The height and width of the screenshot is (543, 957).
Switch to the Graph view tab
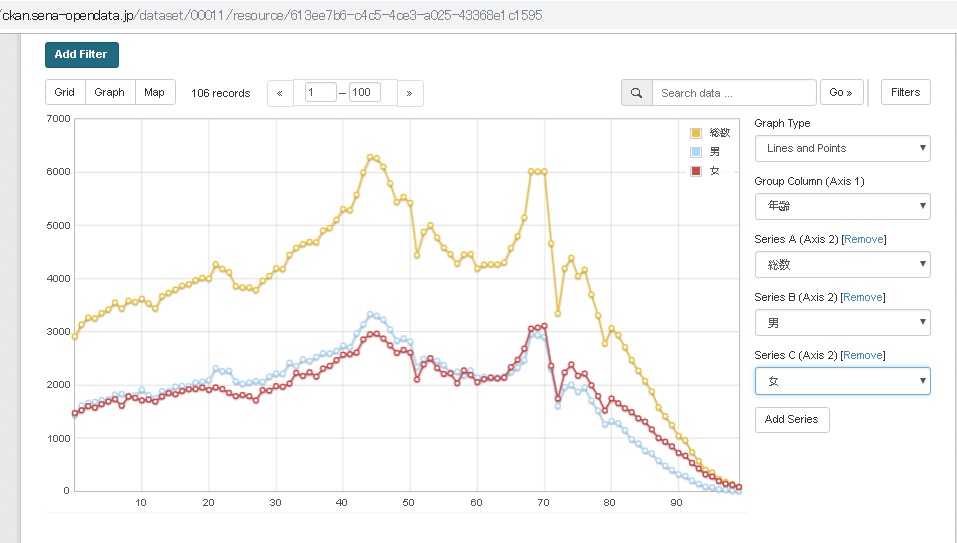coord(110,92)
